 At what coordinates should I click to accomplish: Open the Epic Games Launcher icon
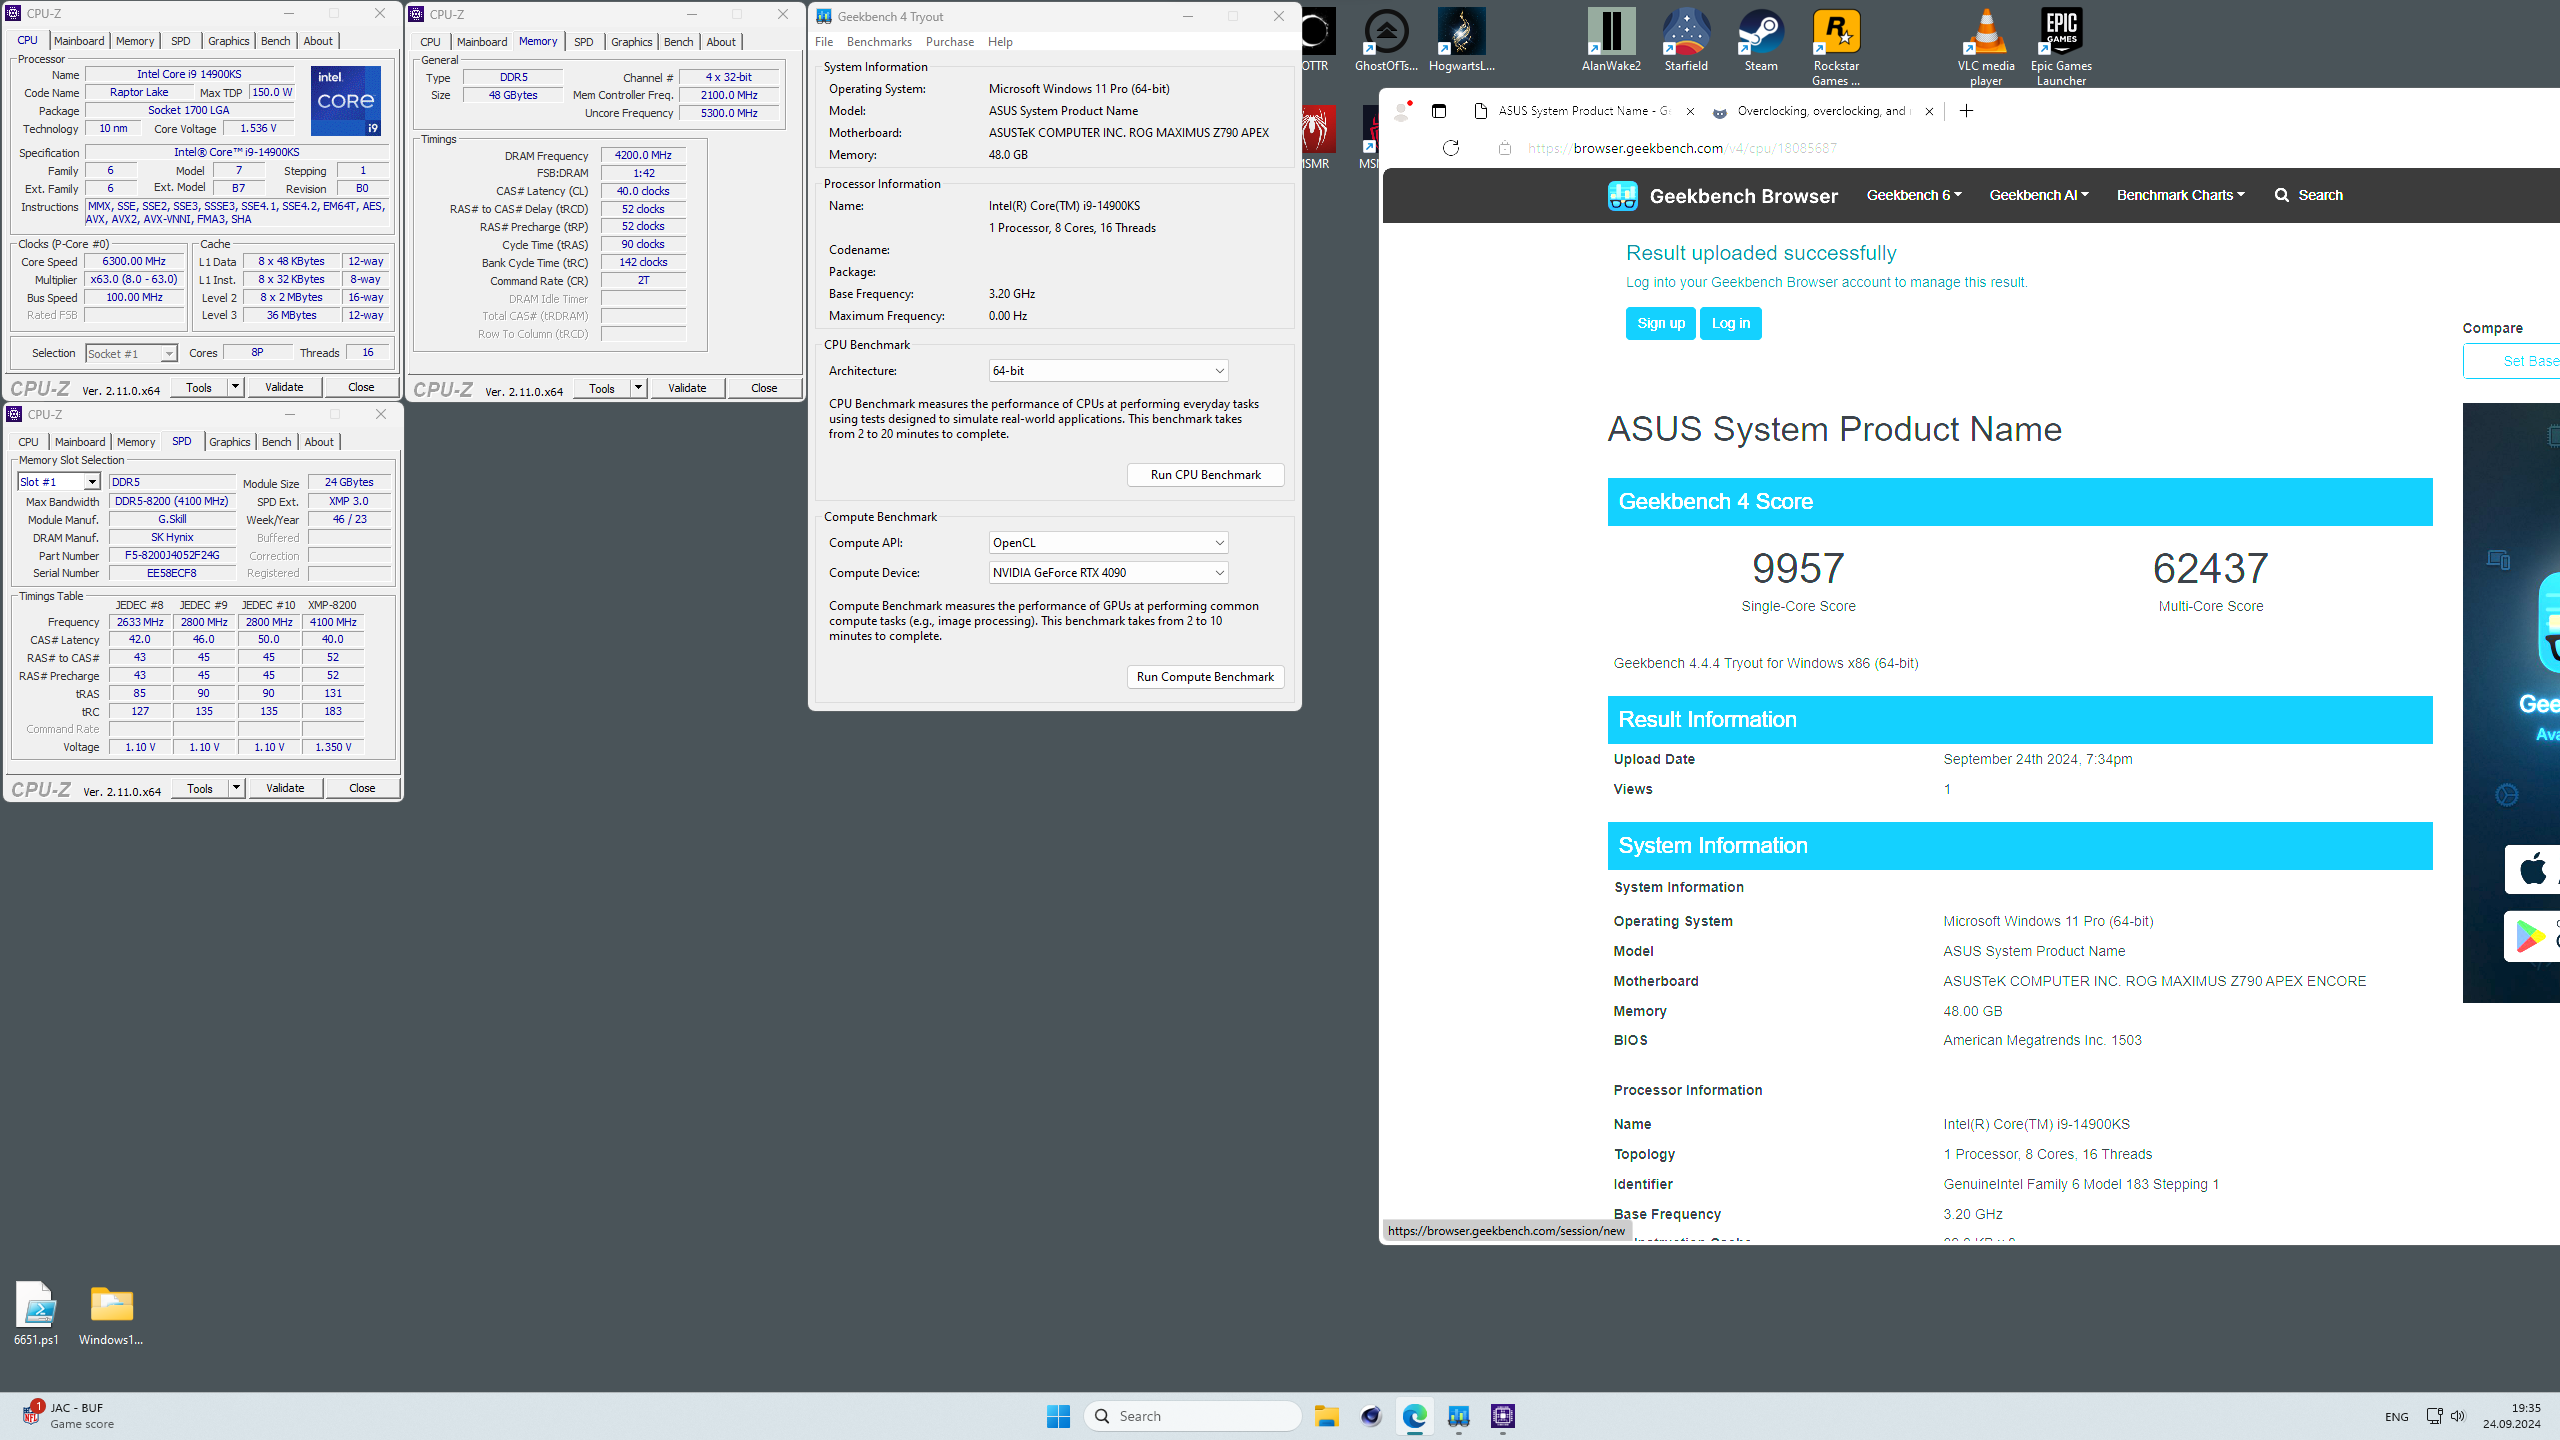coord(2061,47)
